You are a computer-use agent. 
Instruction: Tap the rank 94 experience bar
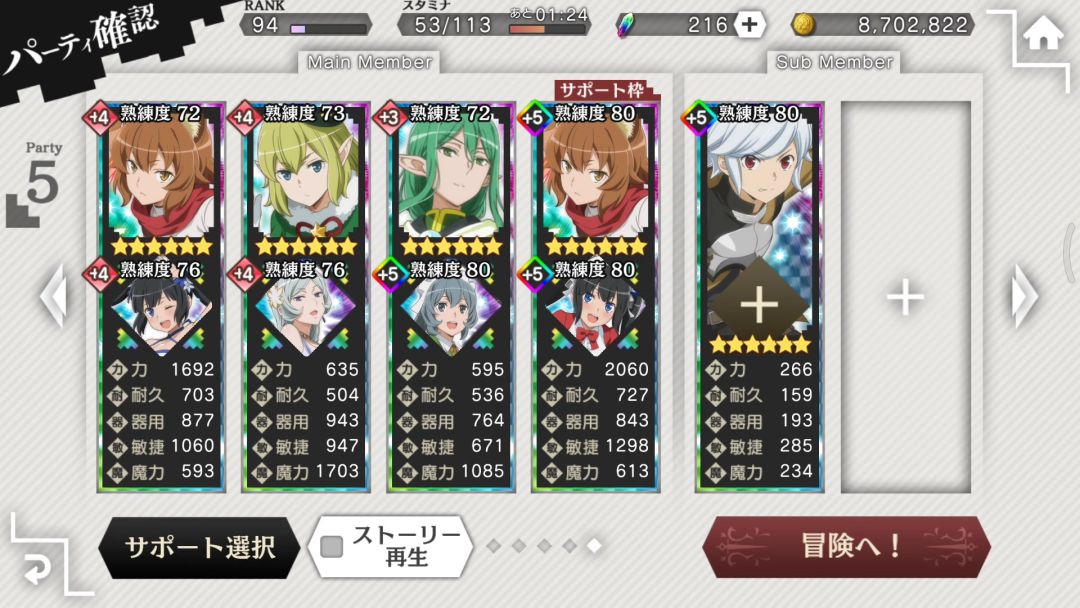pyautogui.click(x=329, y=30)
